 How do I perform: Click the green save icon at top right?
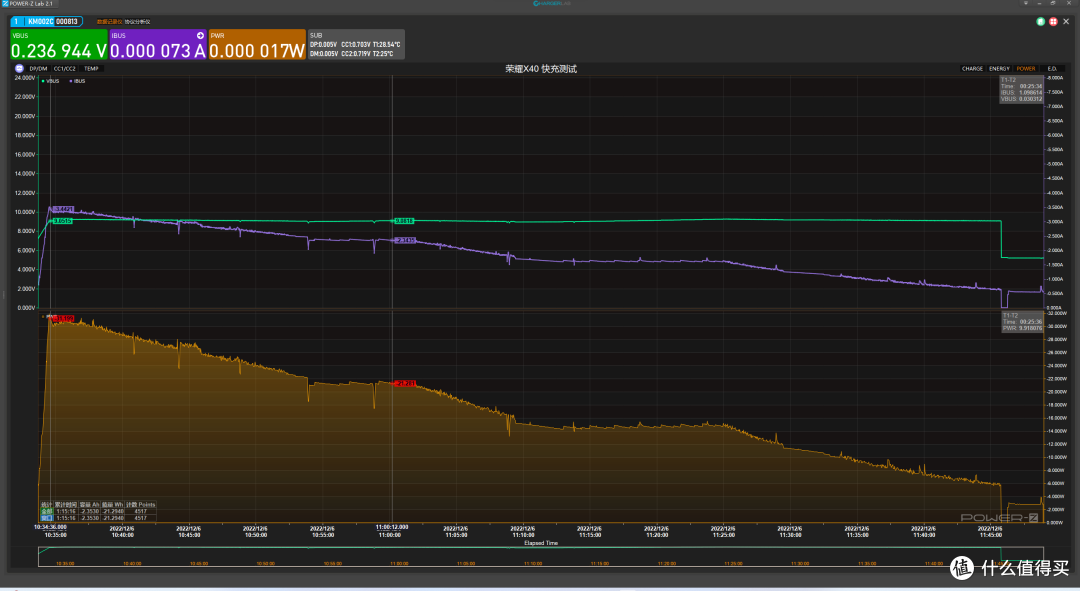pyautogui.click(x=1040, y=21)
